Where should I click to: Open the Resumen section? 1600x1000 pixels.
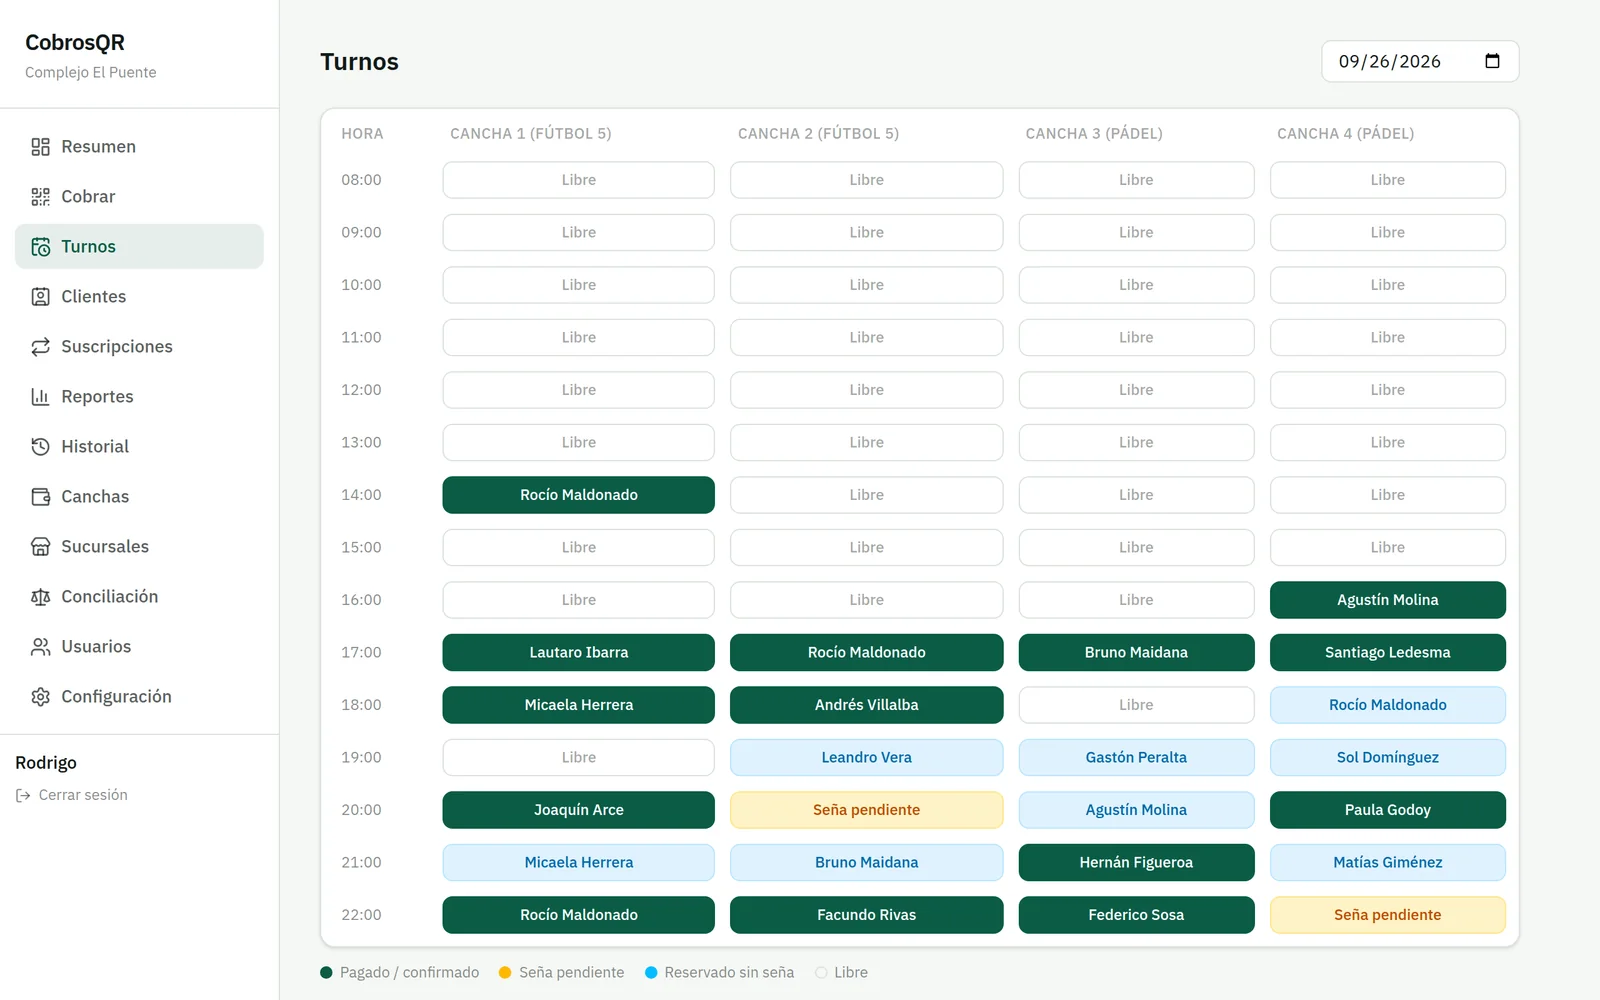139,147
